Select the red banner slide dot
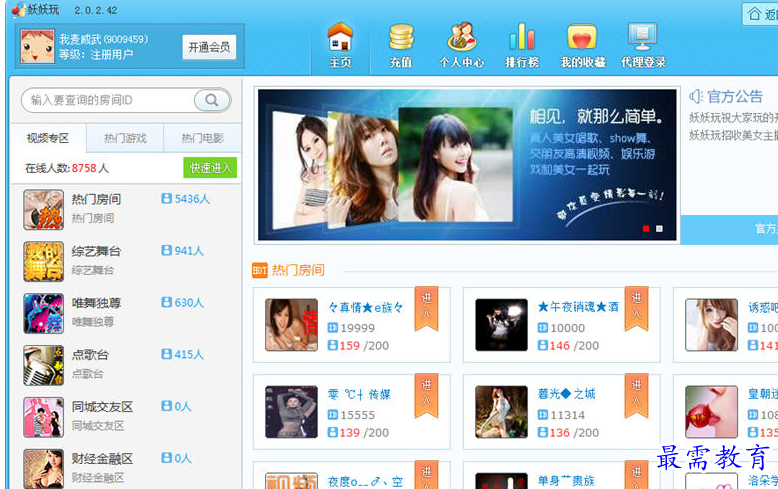The image size is (778, 489). (x=646, y=229)
